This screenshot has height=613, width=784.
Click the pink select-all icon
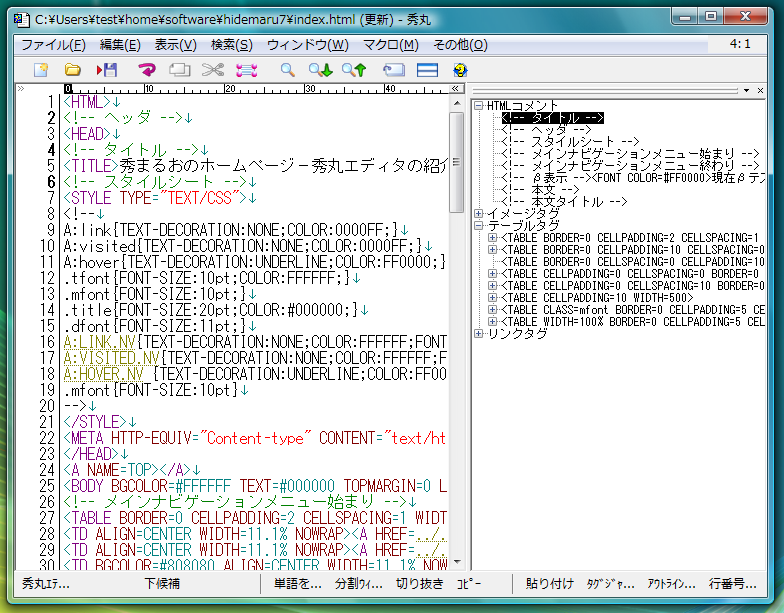click(x=246, y=70)
